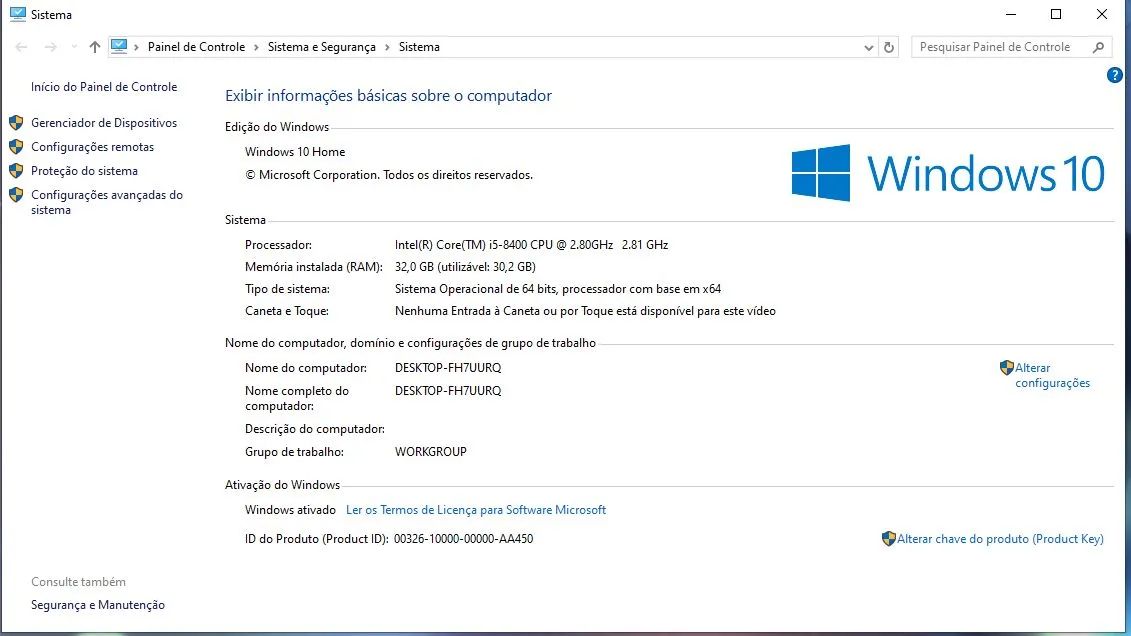Open recent locations dropdown arrow
This screenshot has width=1131, height=636.
74,47
